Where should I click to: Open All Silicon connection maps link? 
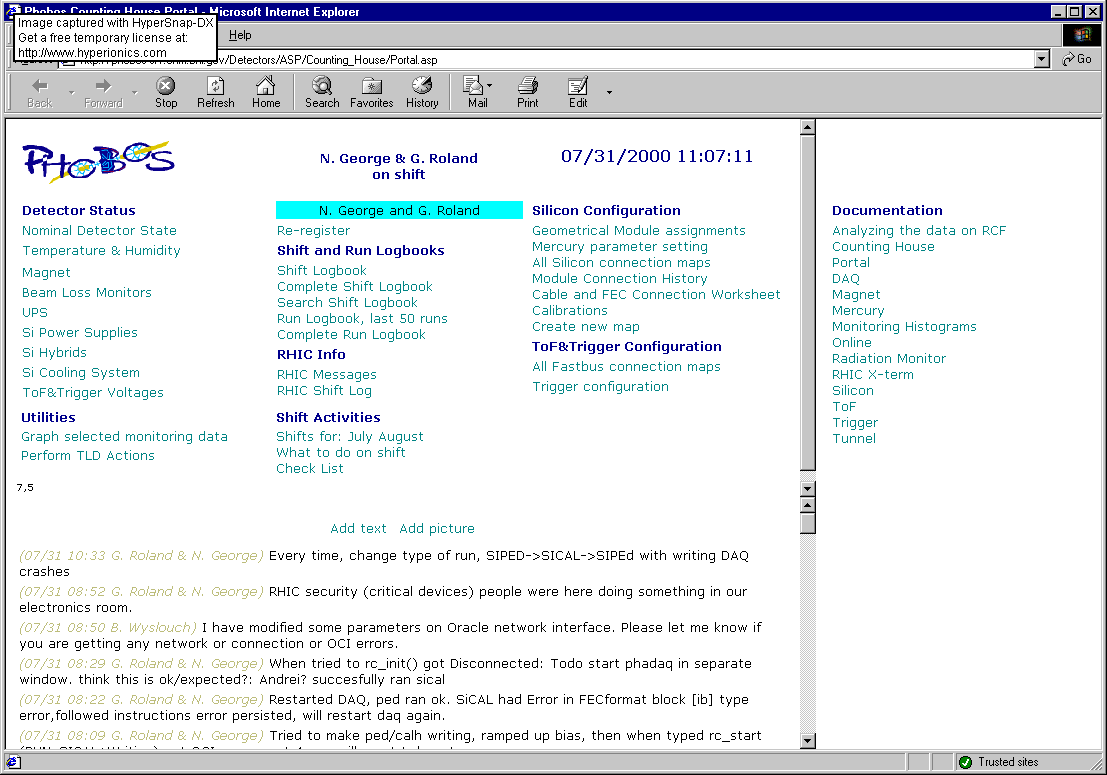[621, 263]
